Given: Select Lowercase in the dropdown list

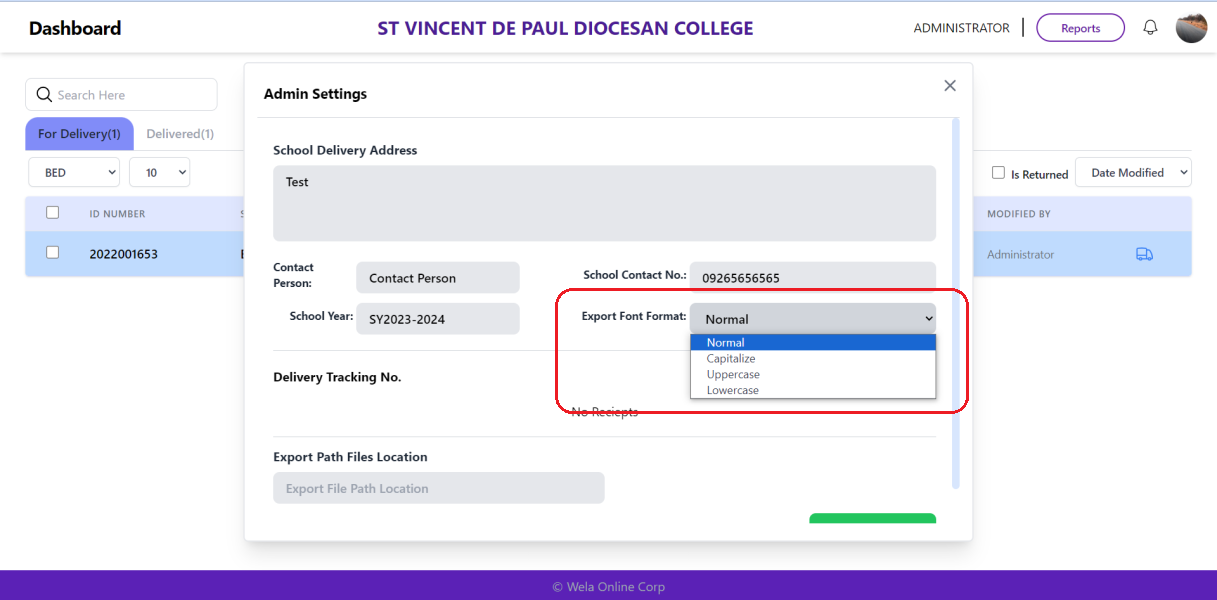Looking at the screenshot, I should (733, 390).
